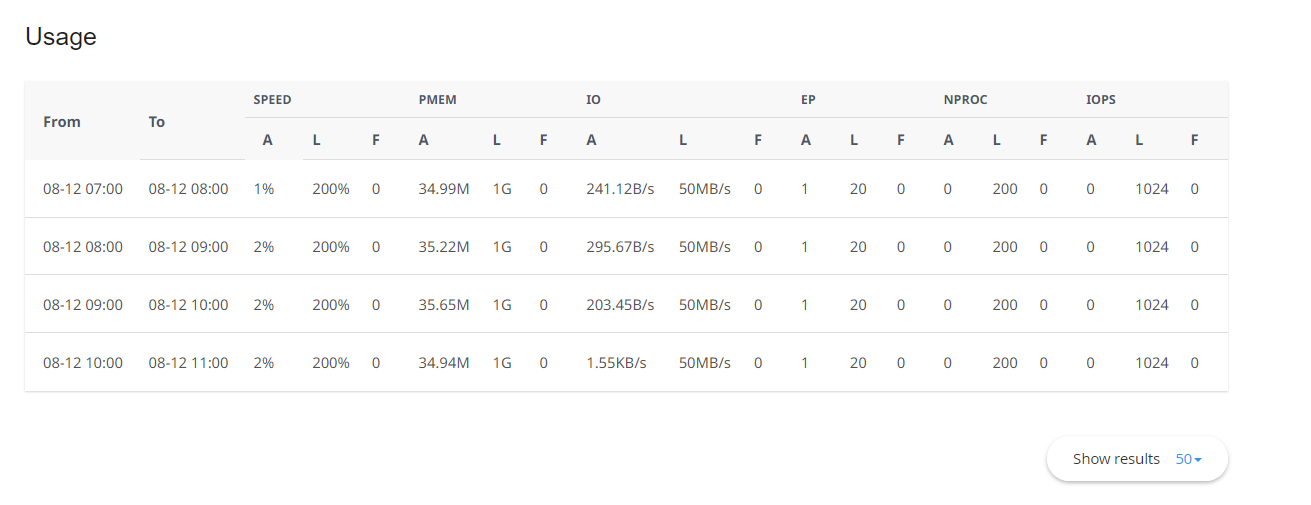
Task: Click the SPEED group header
Action: coord(272,100)
